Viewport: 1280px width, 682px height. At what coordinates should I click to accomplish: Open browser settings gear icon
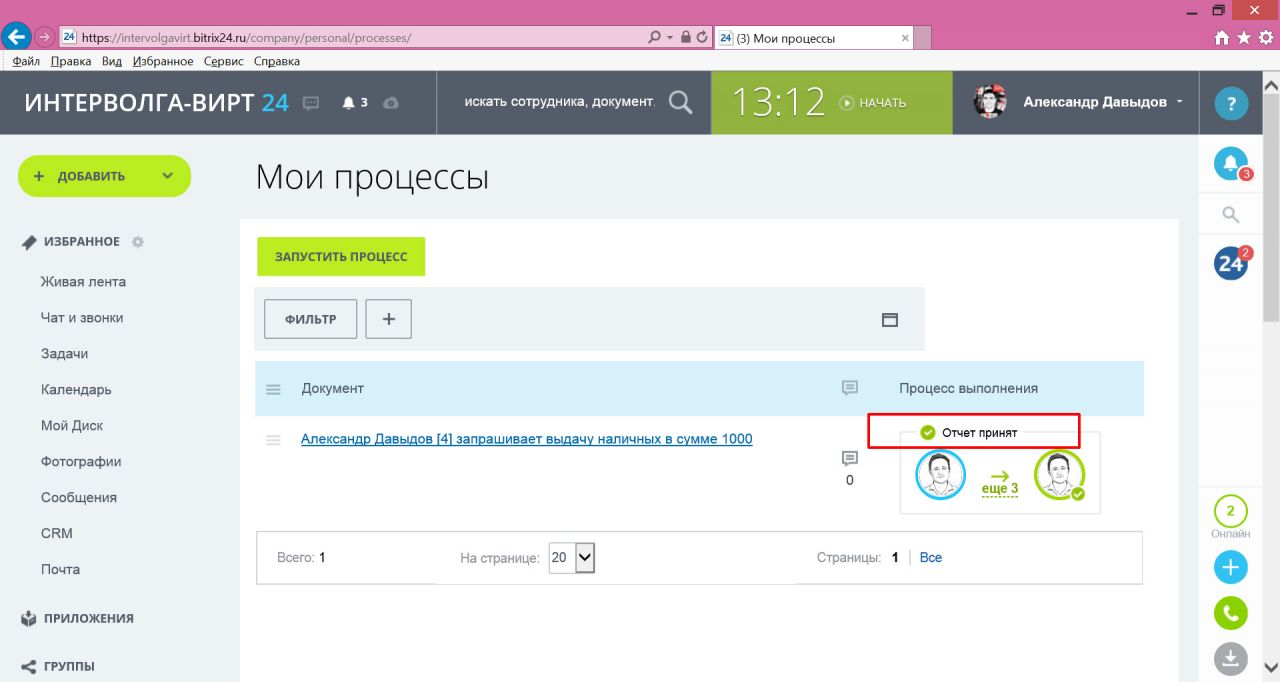tap(1266, 38)
